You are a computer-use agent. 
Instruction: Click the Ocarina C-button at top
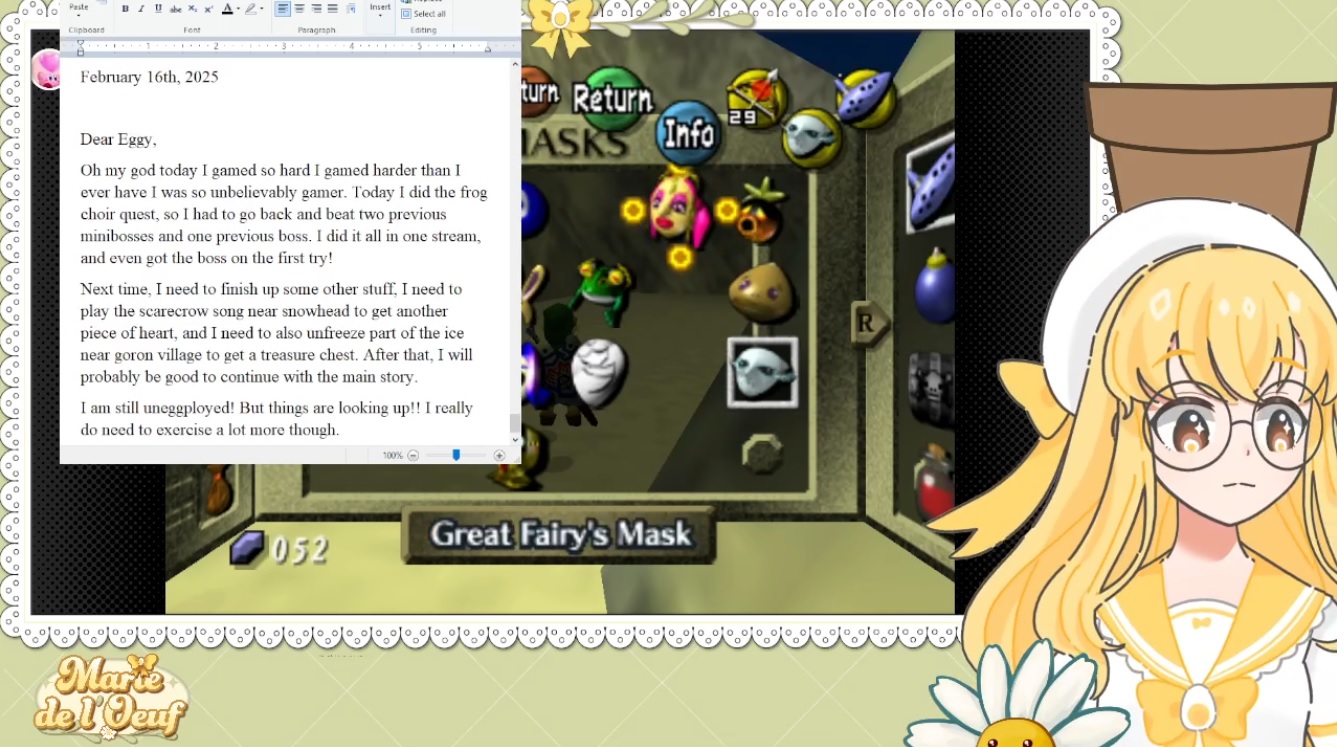(x=864, y=97)
